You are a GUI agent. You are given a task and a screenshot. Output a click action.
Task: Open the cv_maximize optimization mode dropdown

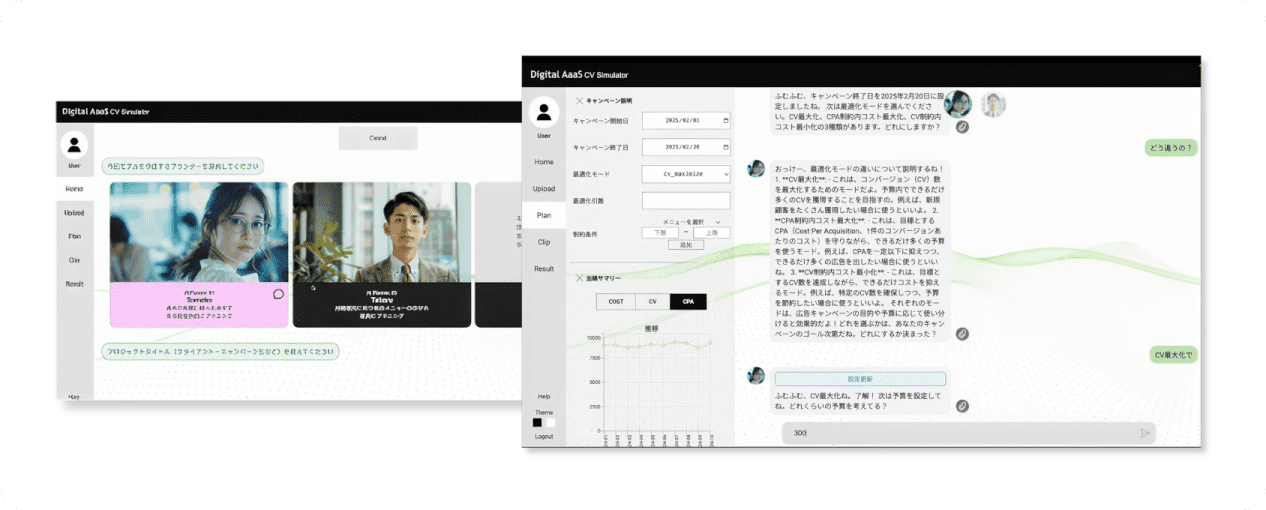tap(685, 174)
